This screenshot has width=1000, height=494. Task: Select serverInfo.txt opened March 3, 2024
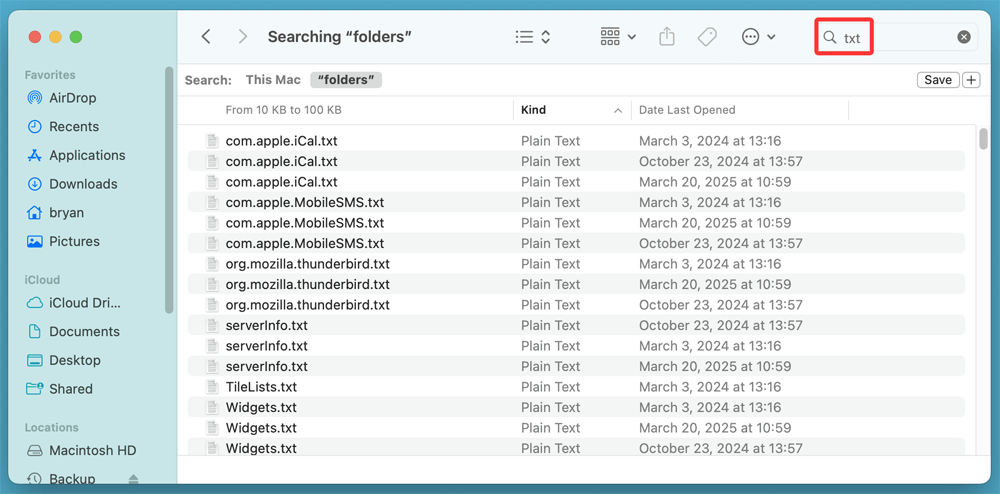(x=576, y=345)
